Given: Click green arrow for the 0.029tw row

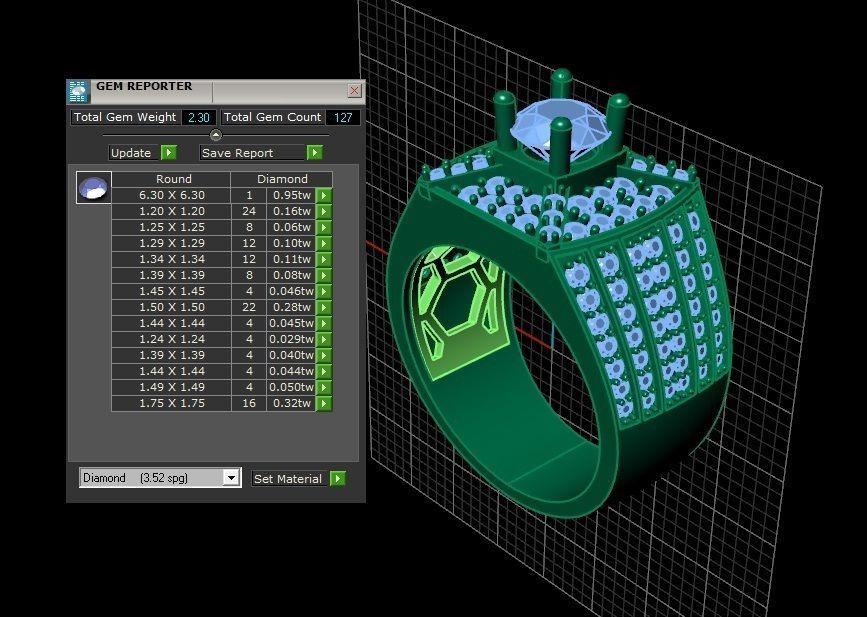Looking at the screenshot, I should [x=324, y=339].
